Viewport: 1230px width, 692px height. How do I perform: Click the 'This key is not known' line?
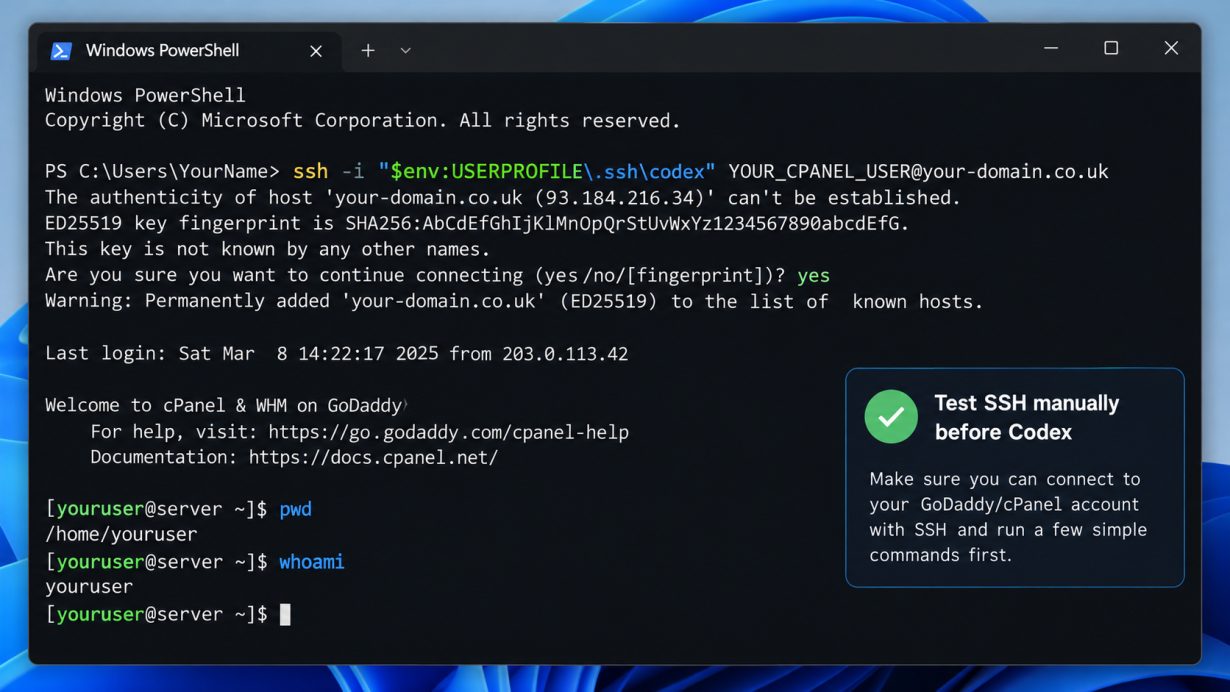[268, 249]
